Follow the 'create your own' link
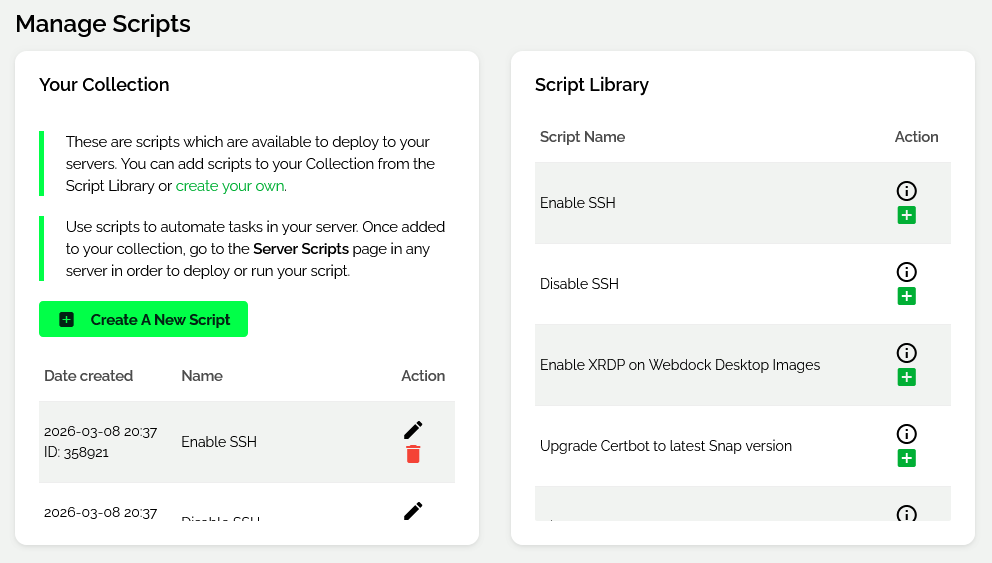 coord(230,186)
